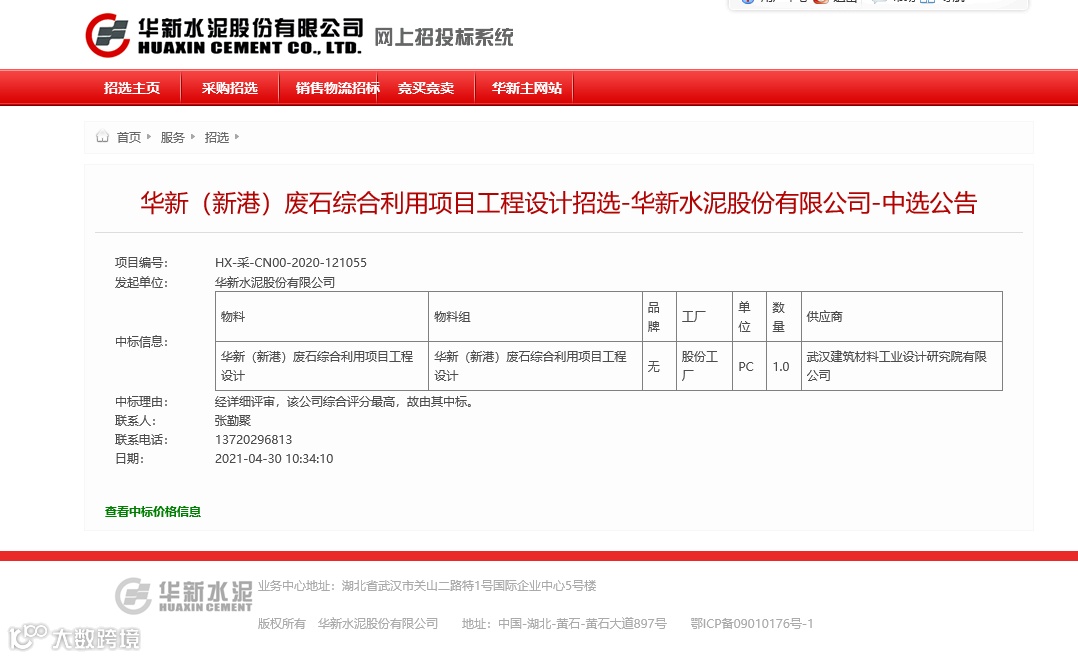This screenshot has height=658, width=1078.
Task: Go to 服务 in the breadcrumb
Action: (173, 138)
